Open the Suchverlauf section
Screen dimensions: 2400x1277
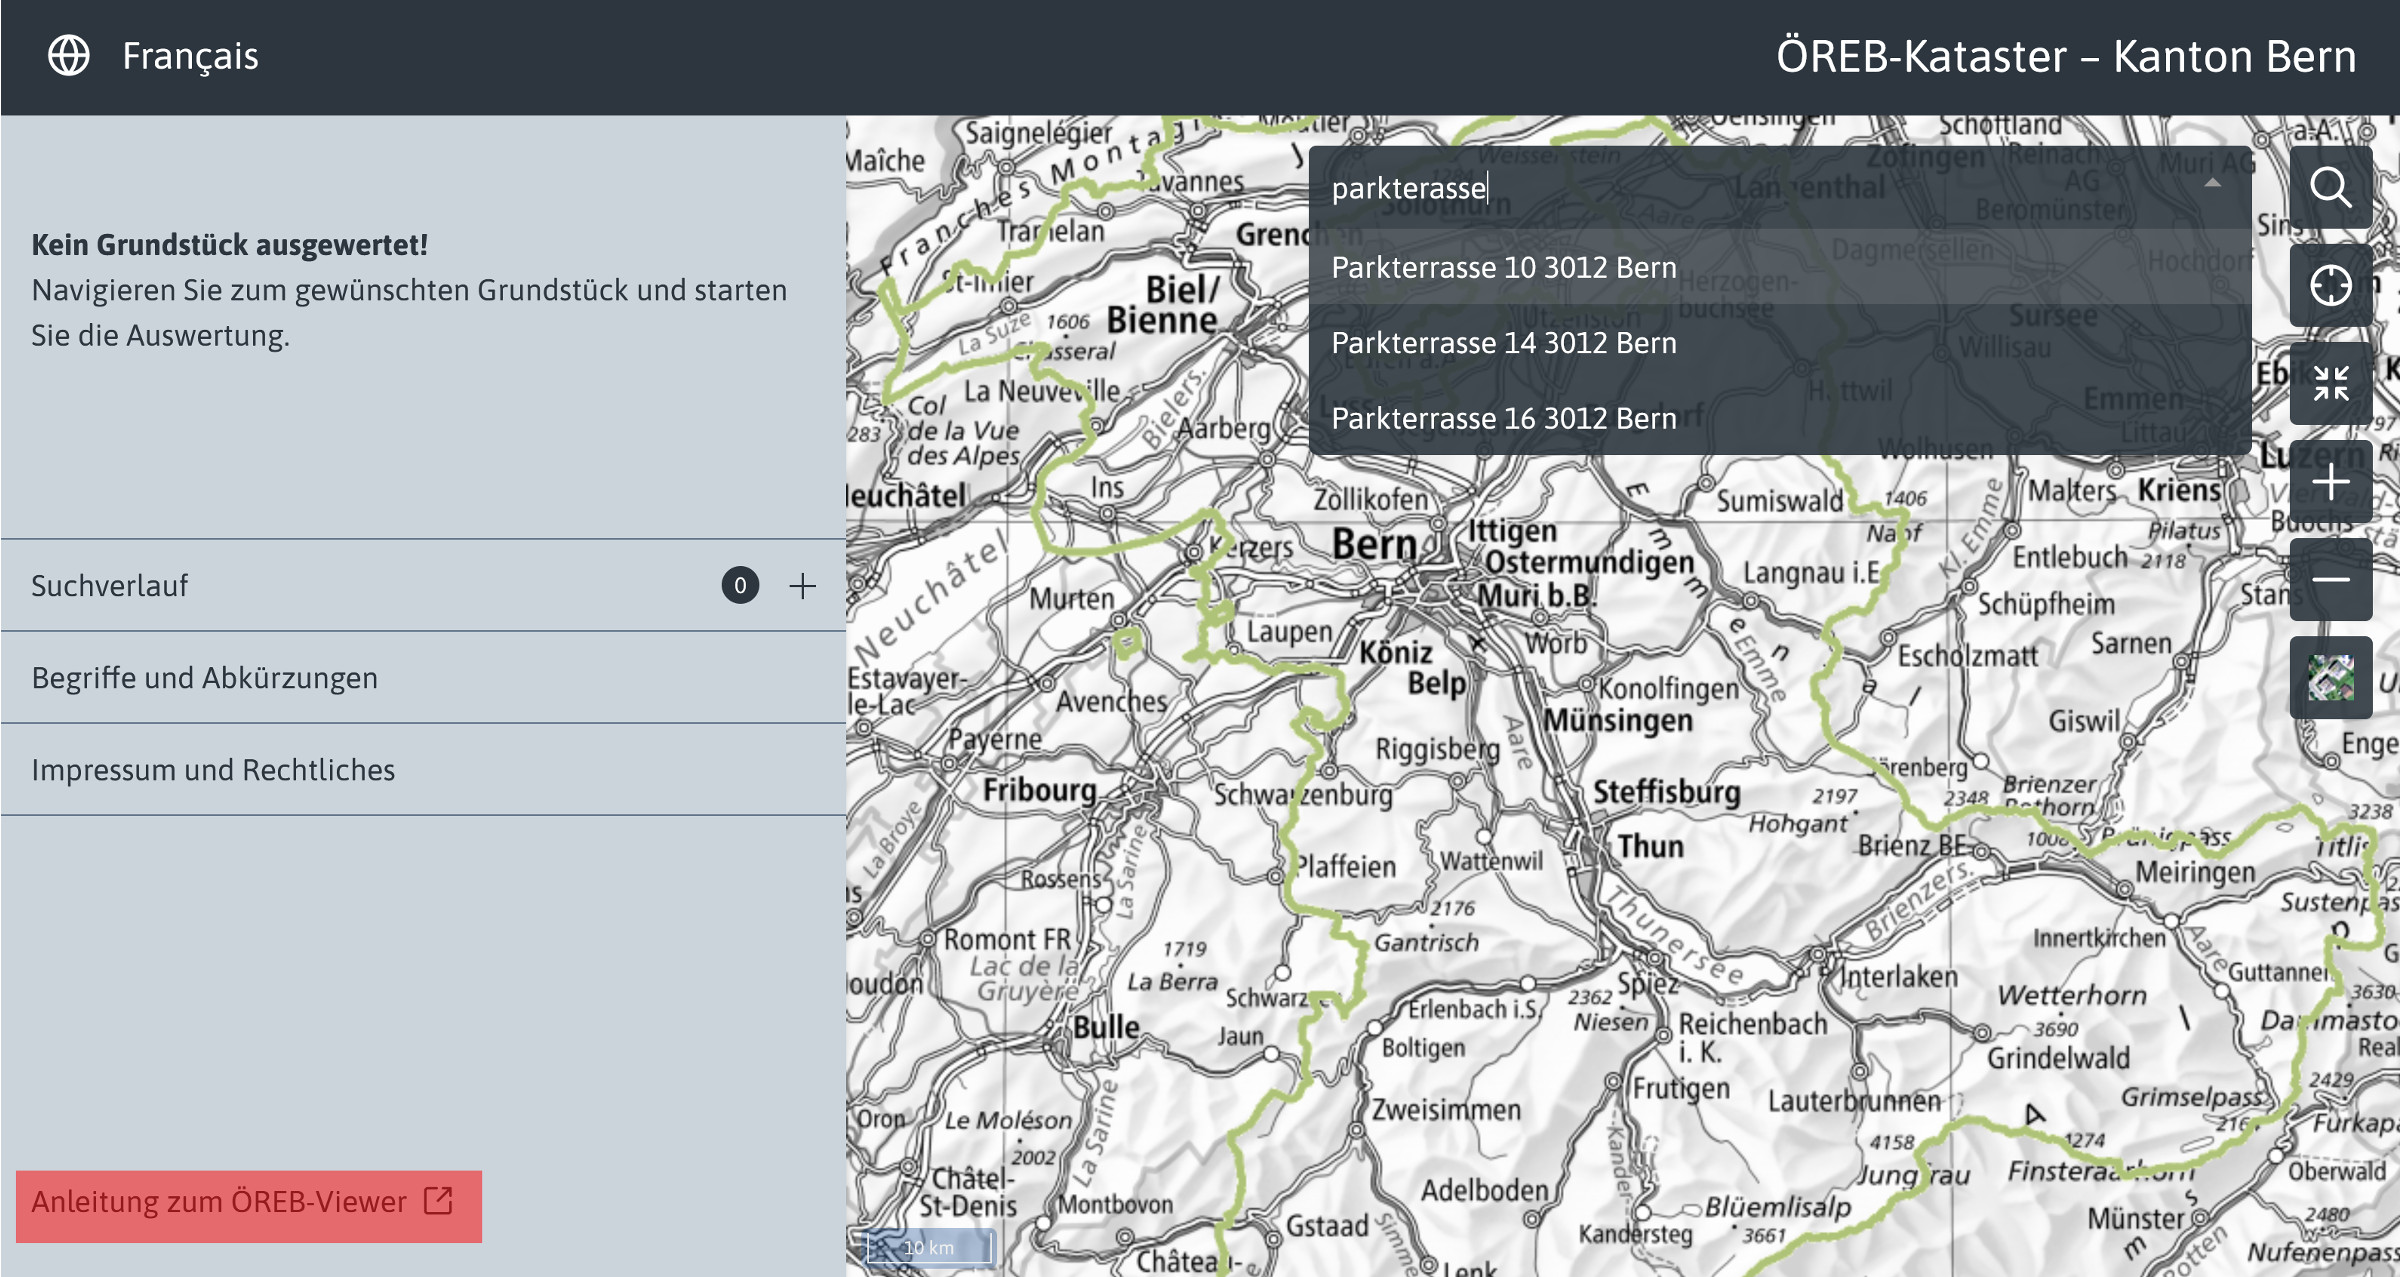point(423,586)
